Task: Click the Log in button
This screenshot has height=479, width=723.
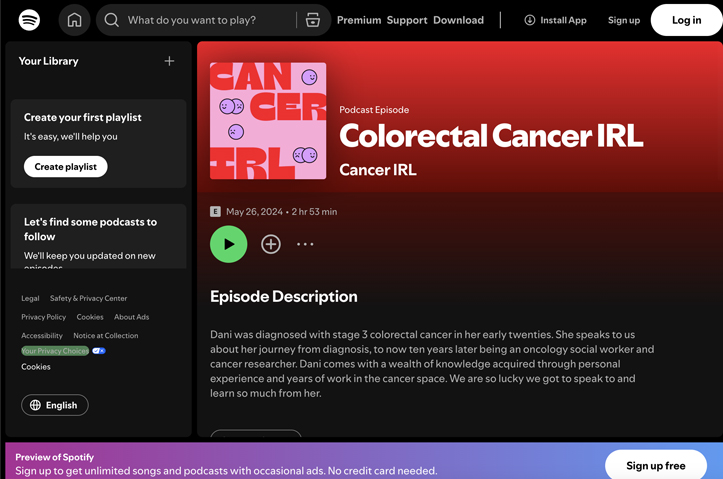Action: click(x=686, y=20)
